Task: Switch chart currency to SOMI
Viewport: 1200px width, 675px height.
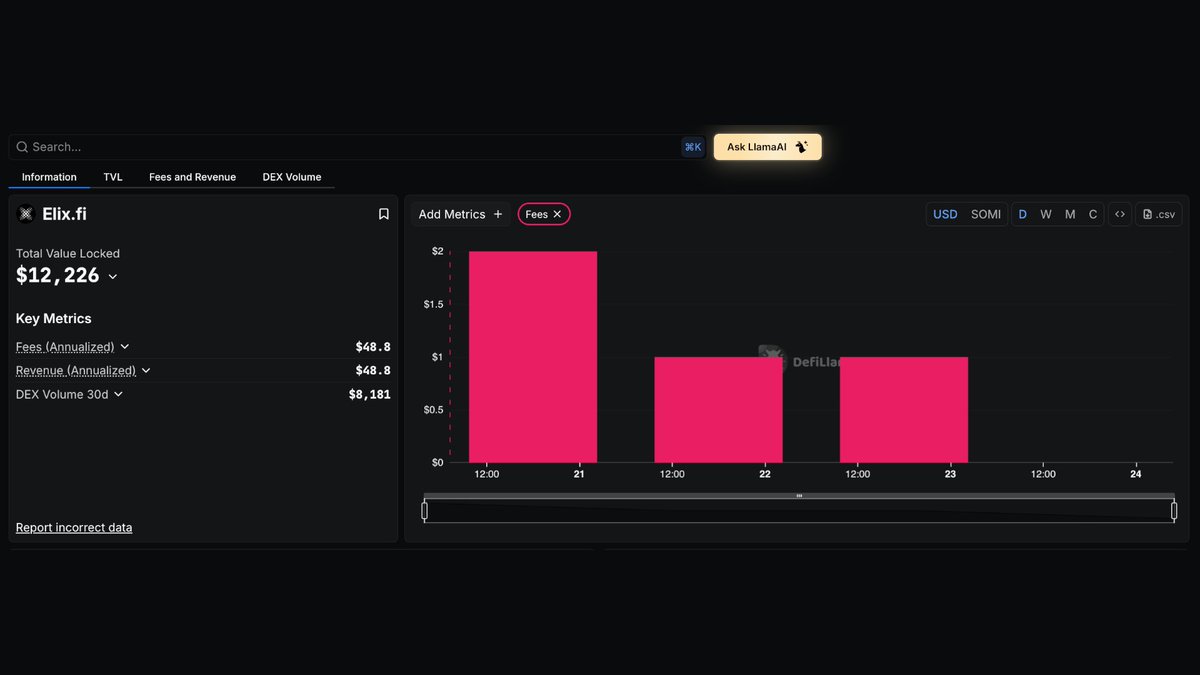Action: [x=986, y=214]
